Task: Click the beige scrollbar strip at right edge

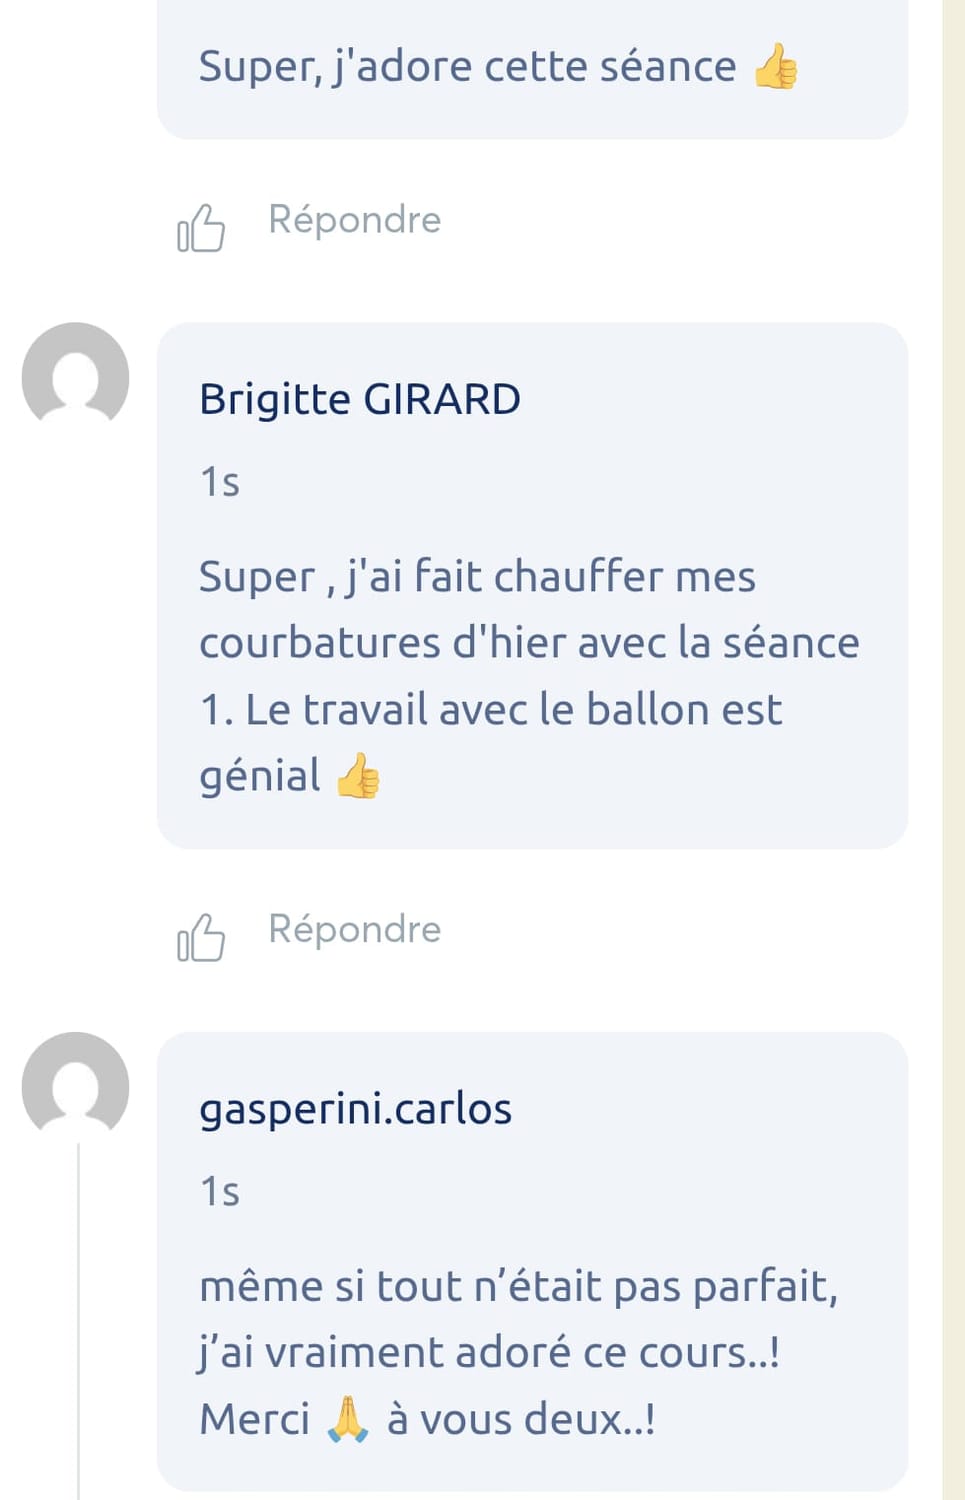Action: [x=953, y=750]
